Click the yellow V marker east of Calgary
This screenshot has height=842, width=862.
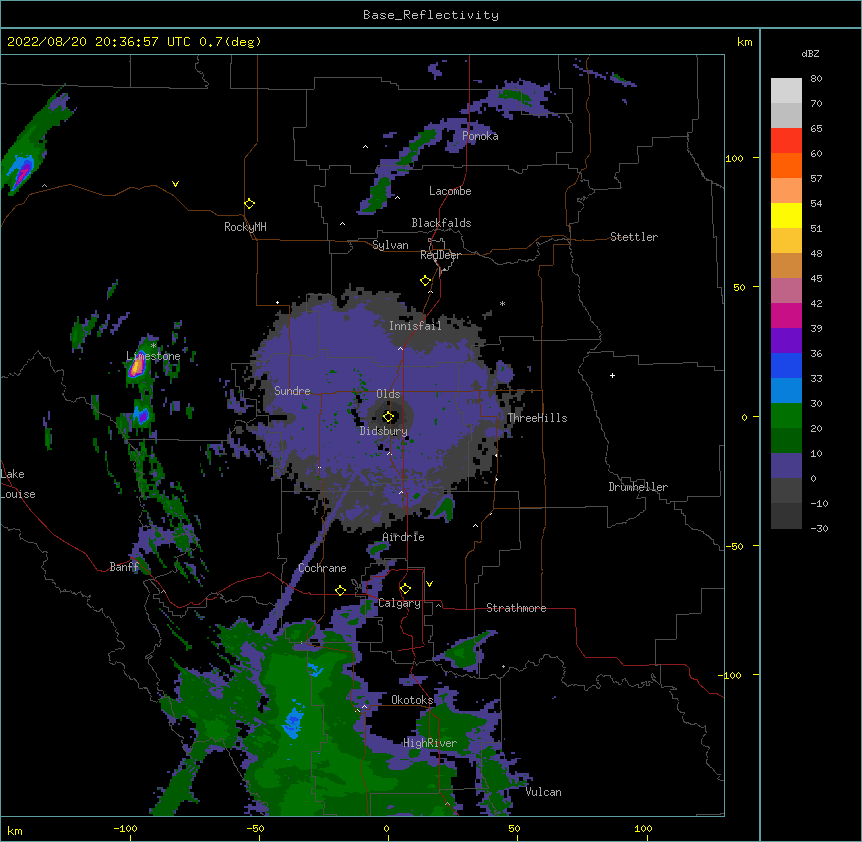[429, 584]
